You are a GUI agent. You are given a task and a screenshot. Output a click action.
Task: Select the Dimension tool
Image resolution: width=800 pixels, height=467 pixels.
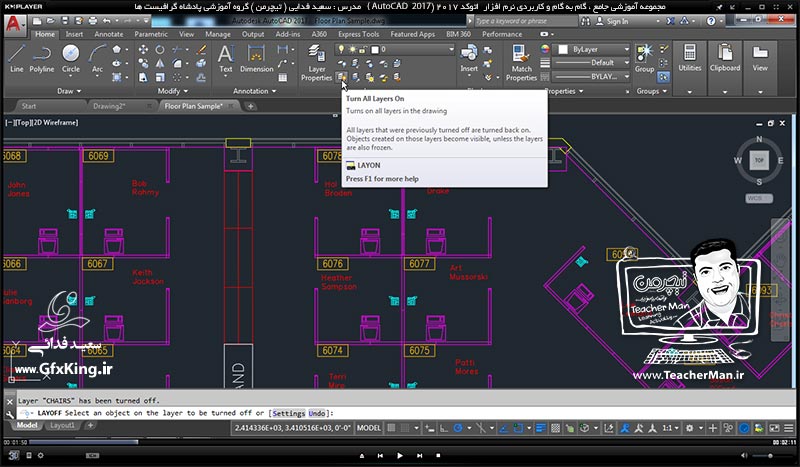pos(256,59)
